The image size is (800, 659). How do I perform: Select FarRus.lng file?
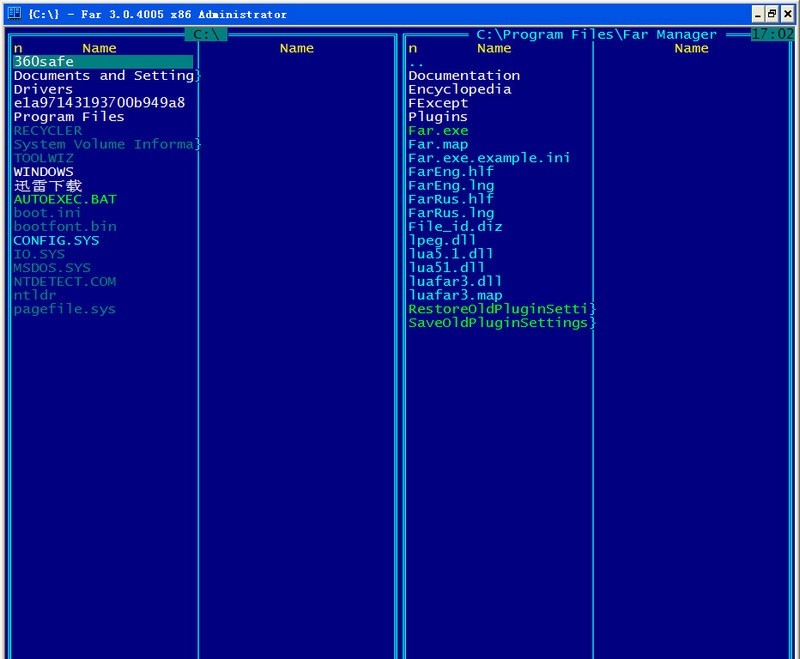point(451,213)
